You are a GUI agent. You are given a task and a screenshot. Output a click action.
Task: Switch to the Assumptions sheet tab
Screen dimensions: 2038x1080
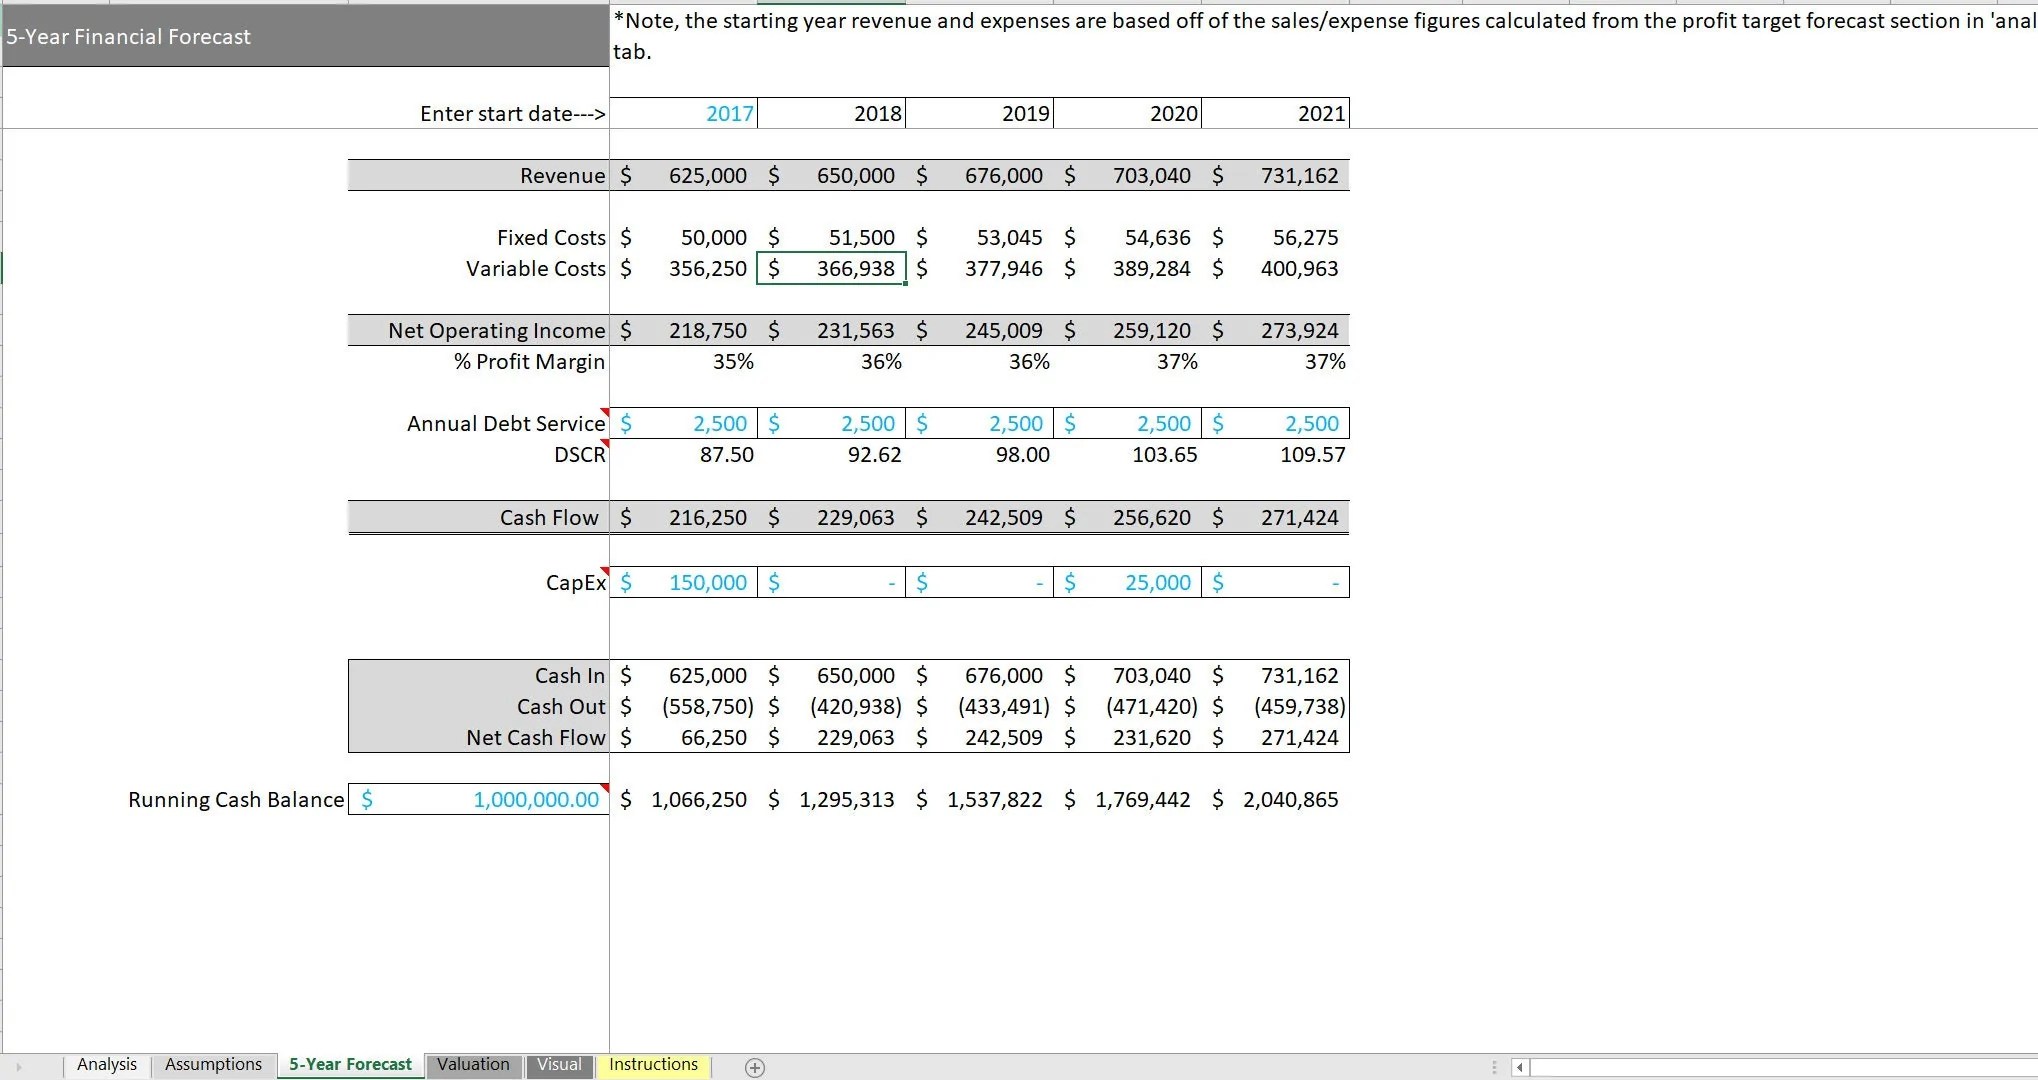click(213, 1064)
